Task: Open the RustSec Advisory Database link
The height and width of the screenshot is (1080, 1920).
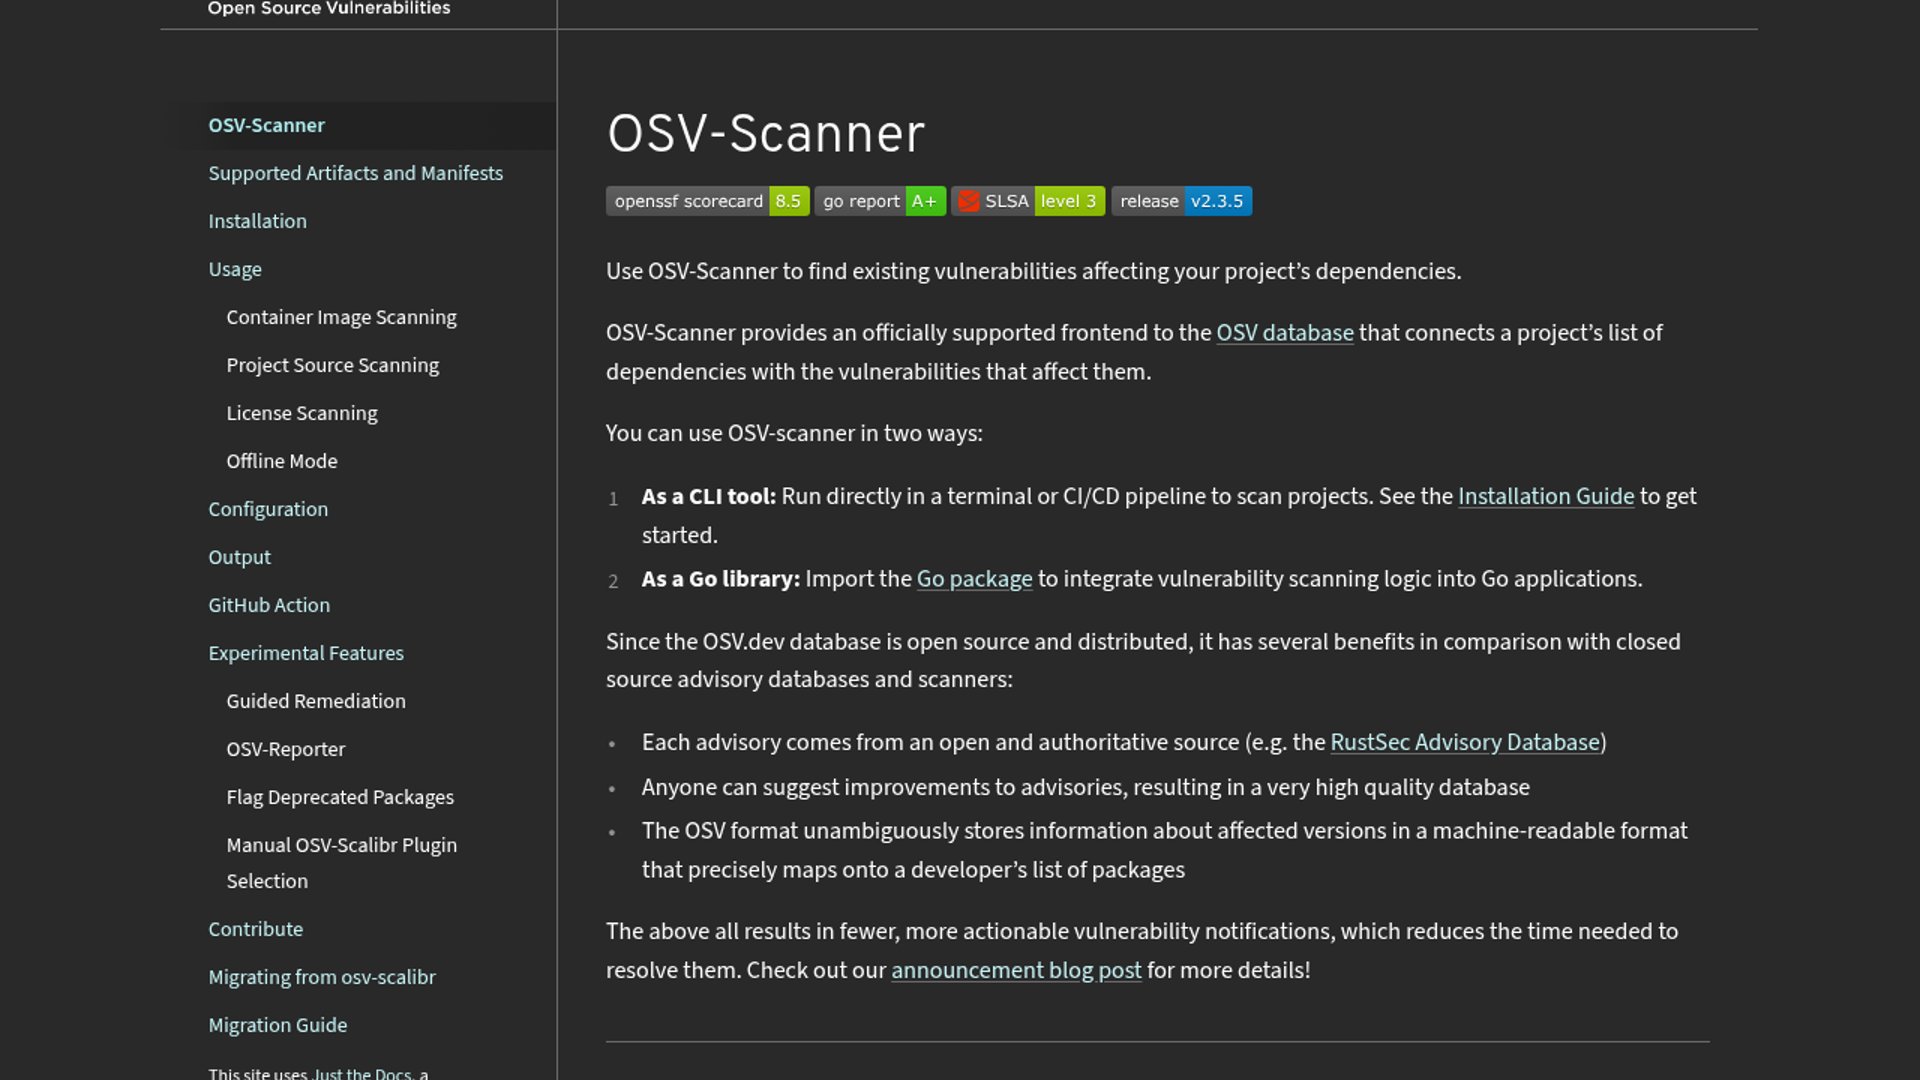Action: click(1464, 743)
